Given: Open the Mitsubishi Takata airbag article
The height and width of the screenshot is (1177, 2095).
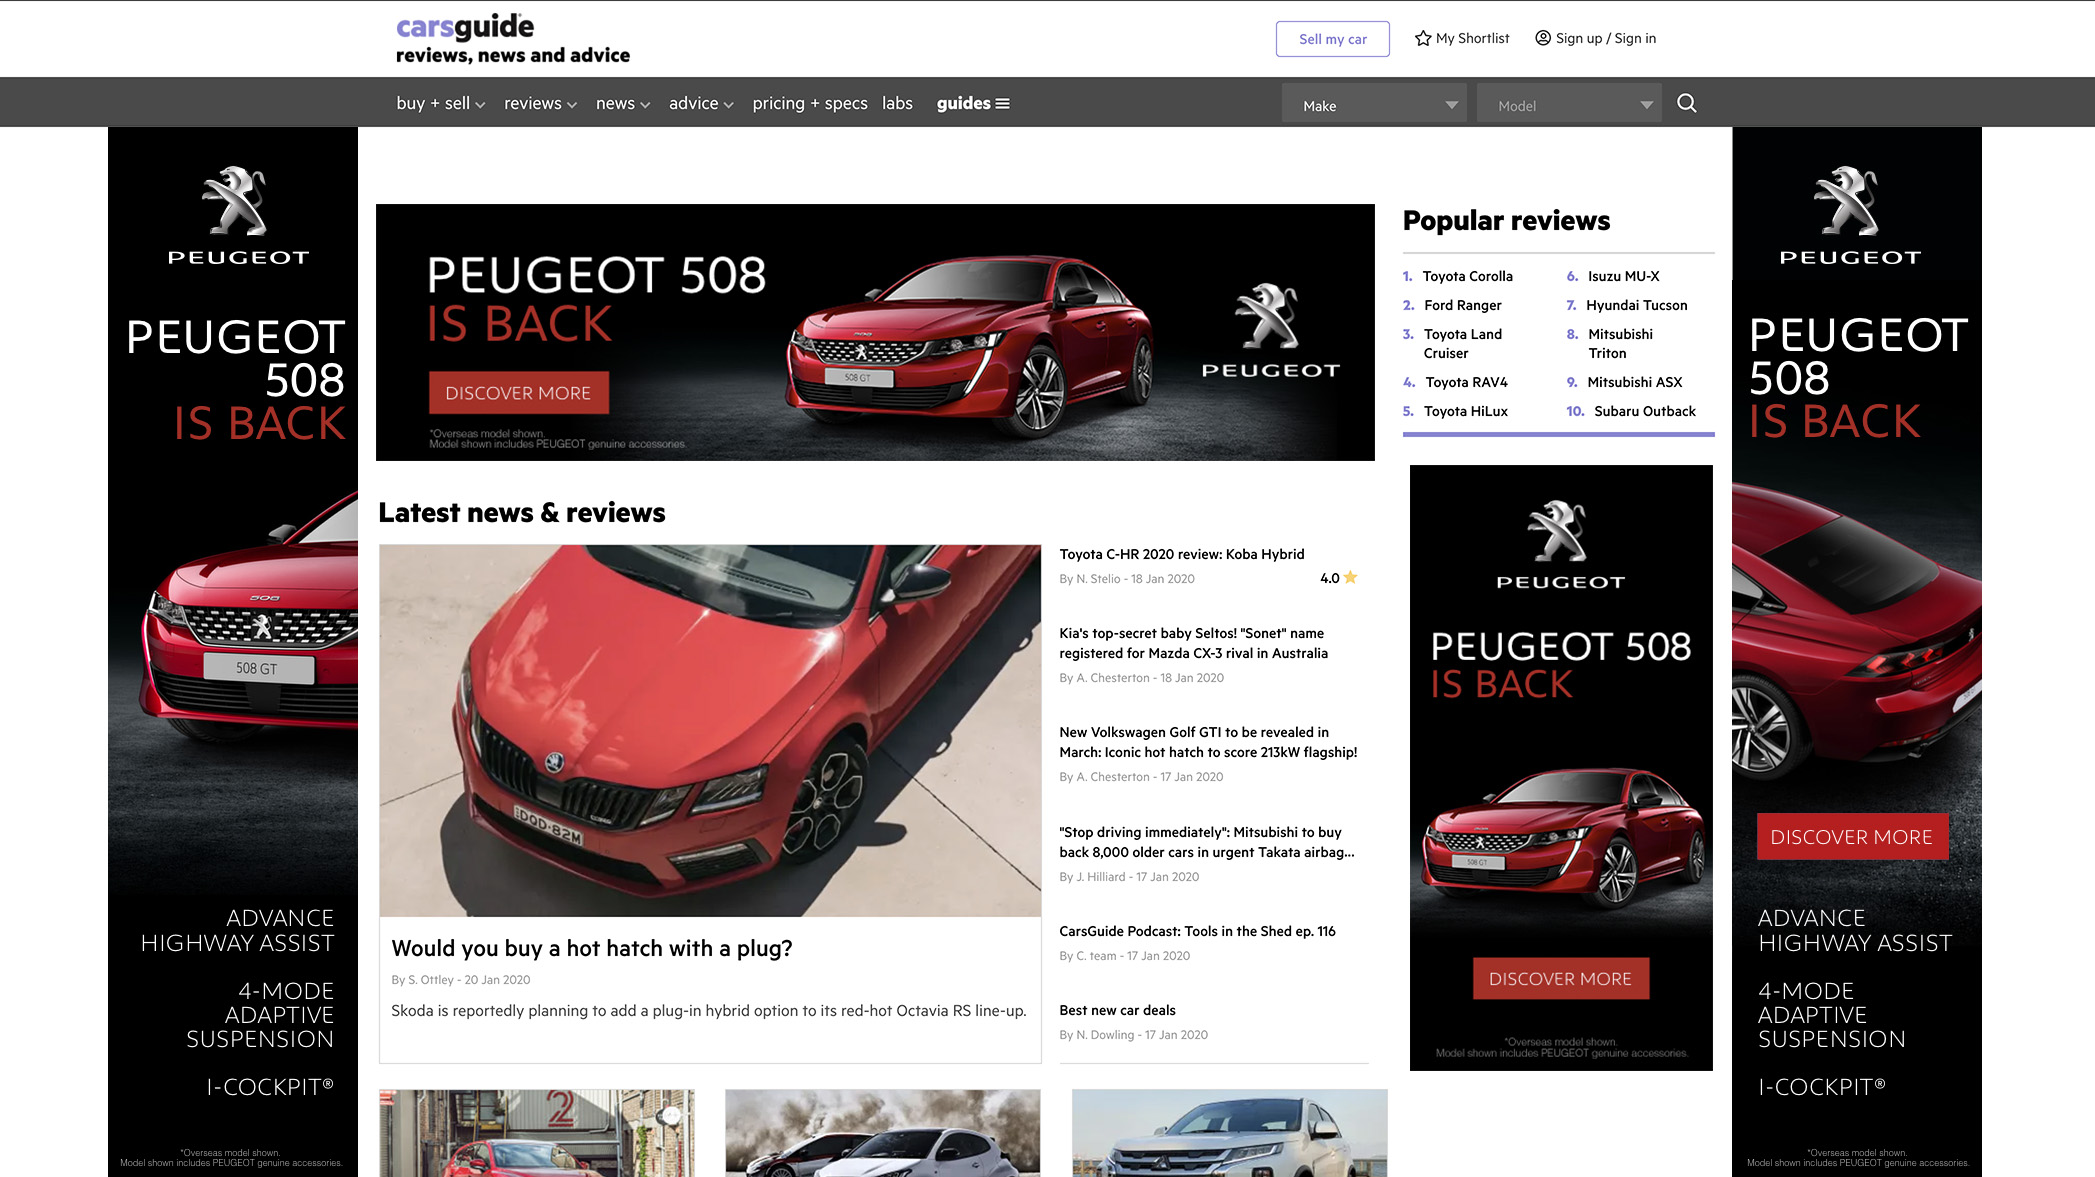Looking at the screenshot, I should [x=1207, y=842].
